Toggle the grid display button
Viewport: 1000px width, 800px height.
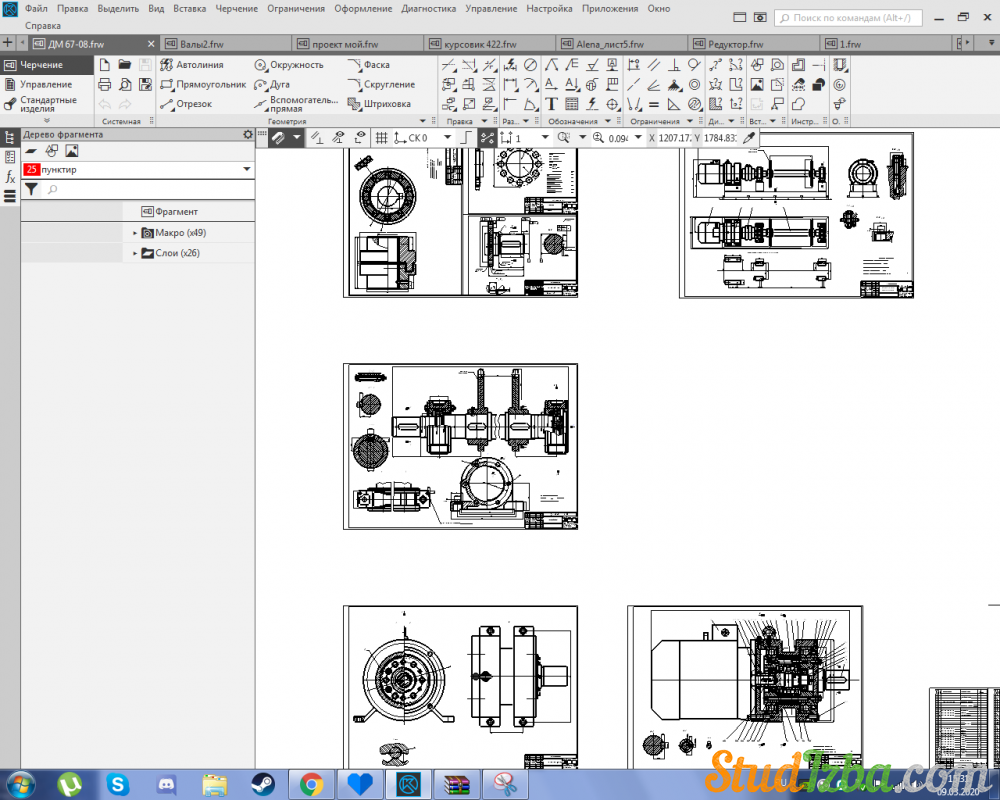click(381, 138)
